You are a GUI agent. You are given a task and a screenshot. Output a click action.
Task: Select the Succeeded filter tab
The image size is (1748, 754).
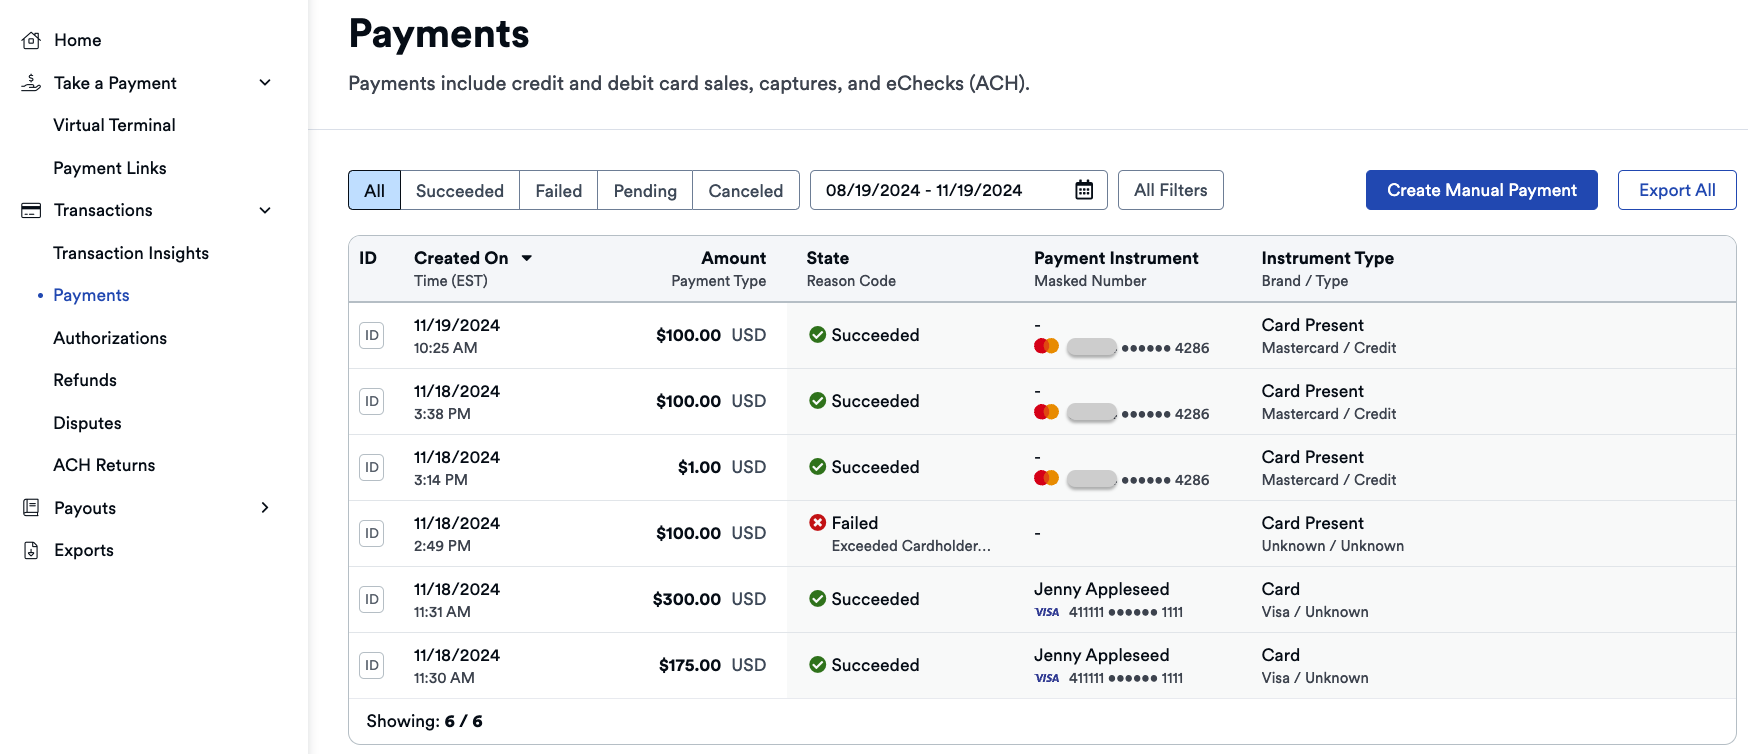[459, 190]
